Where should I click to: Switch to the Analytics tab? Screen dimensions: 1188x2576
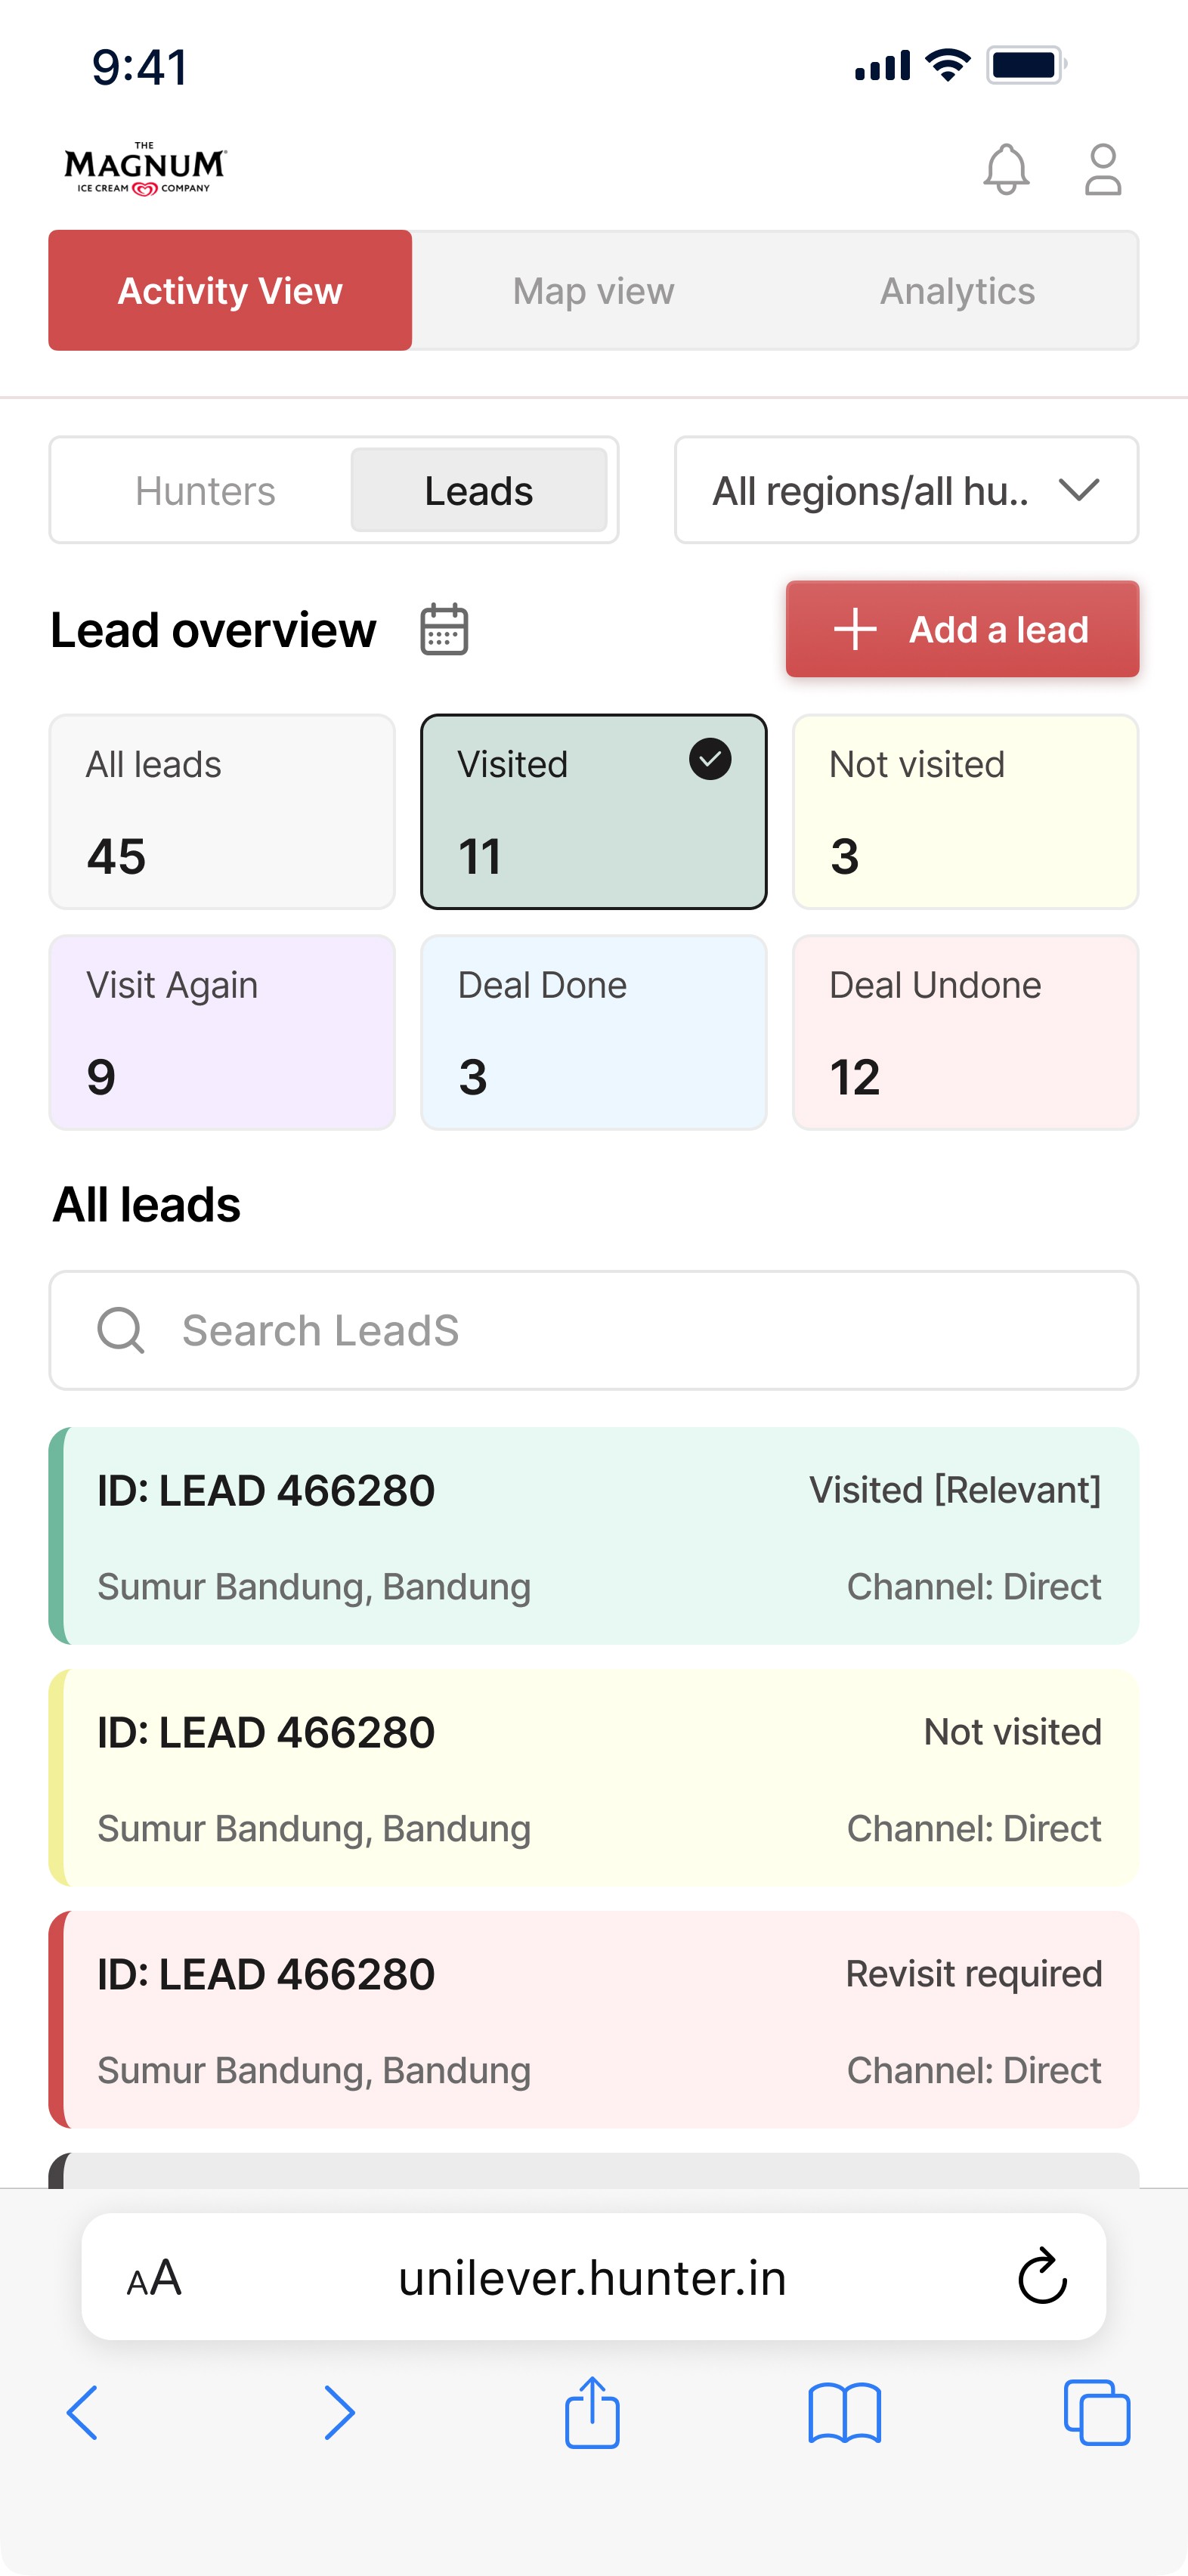(957, 291)
